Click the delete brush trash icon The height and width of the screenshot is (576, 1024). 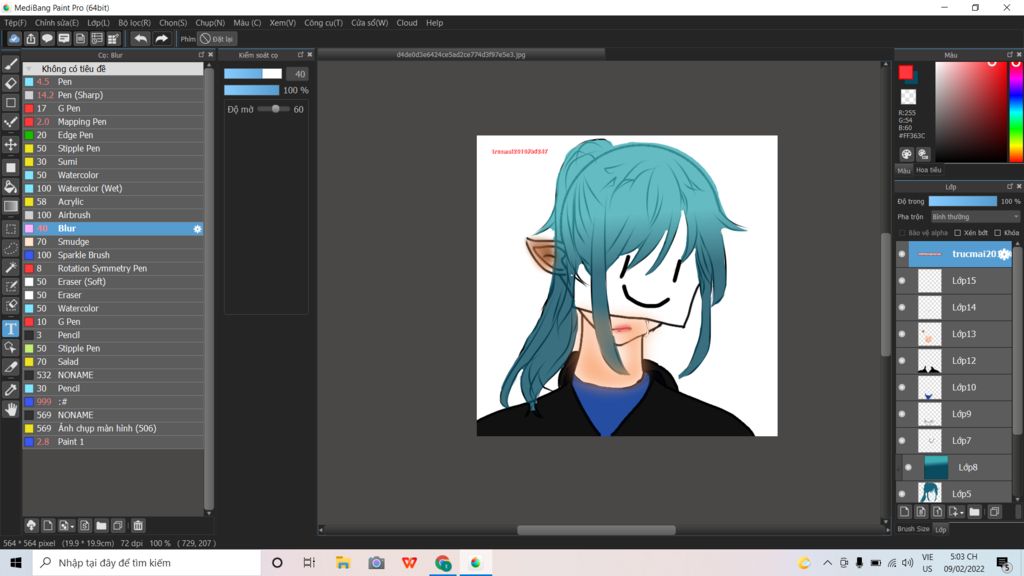coord(137,525)
